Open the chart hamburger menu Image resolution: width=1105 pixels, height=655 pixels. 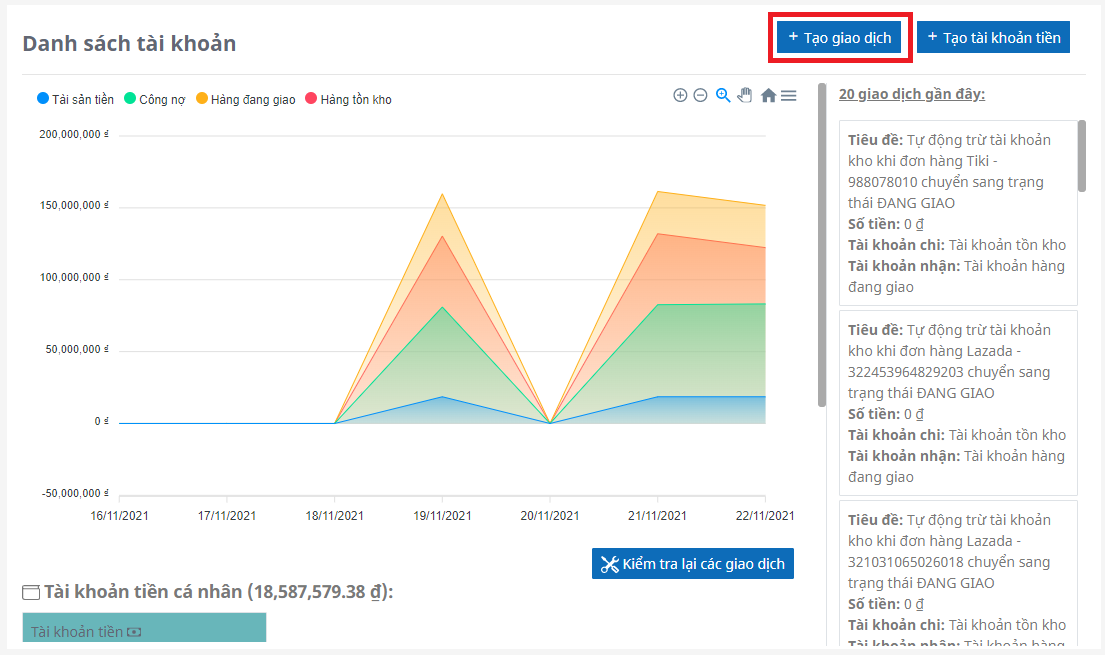coord(789,95)
